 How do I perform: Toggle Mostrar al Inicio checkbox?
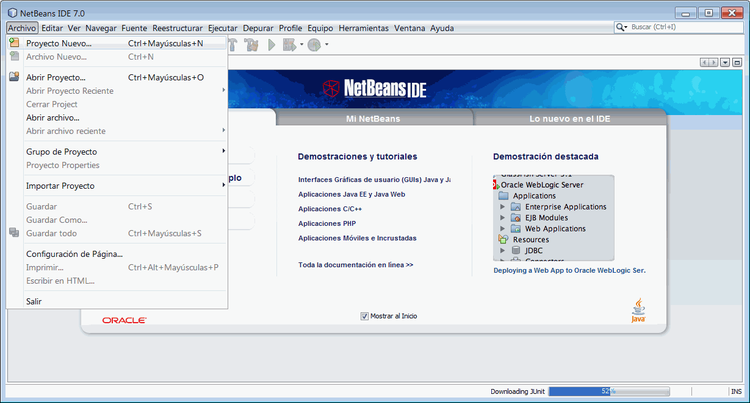click(x=364, y=316)
